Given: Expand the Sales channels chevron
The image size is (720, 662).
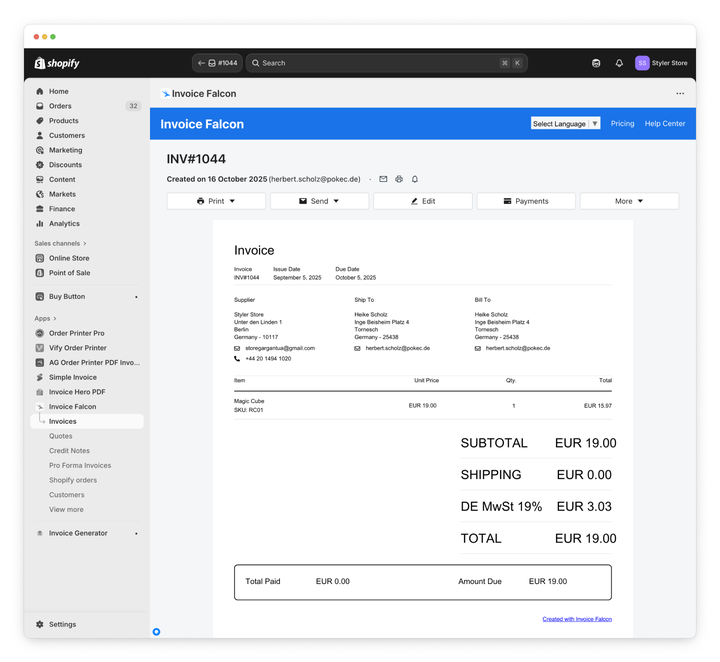Looking at the screenshot, I should (85, 243).
